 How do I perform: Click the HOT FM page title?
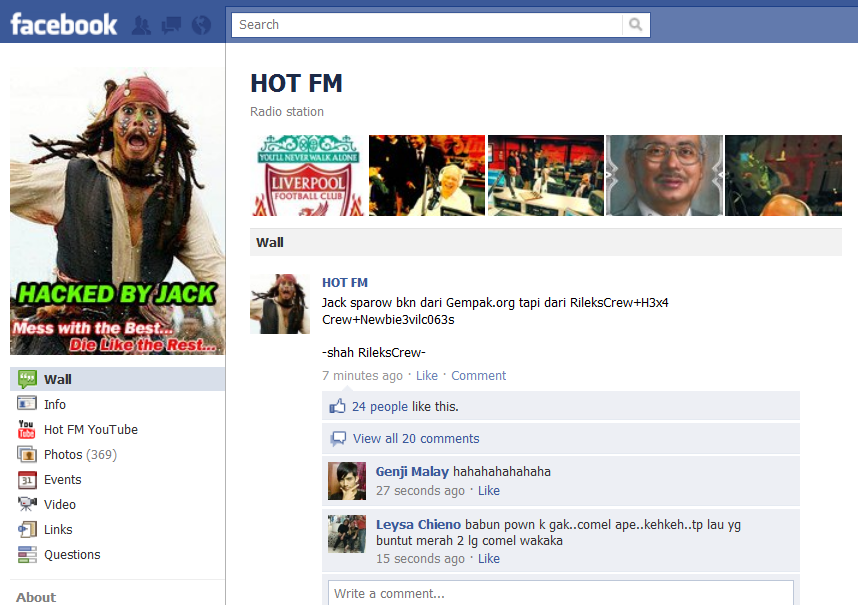296,84
